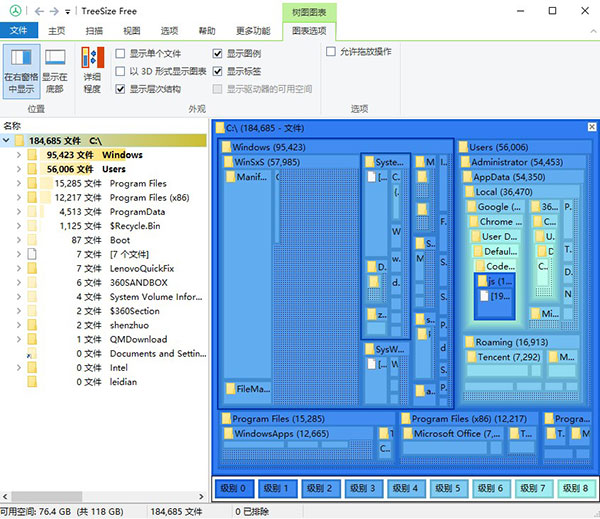The image size is (600, 519).
Task: Enable 允许拖放操作 checkbox
Action: click(331, 51)
